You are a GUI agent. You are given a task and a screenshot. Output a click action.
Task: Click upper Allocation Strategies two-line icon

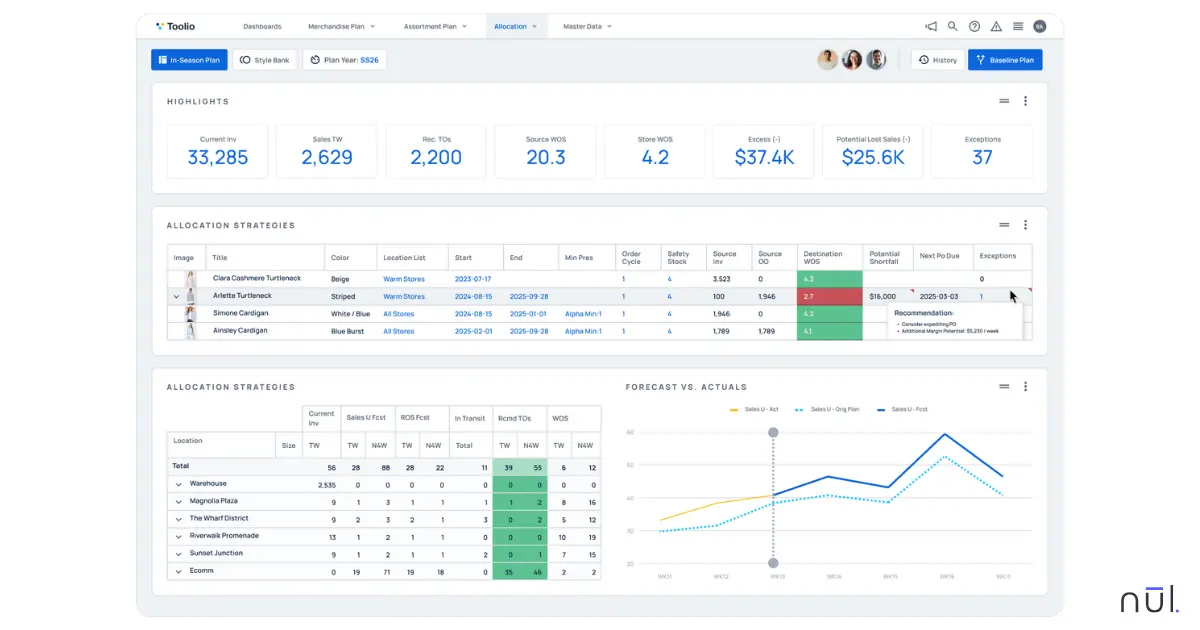coord(1004,225)
